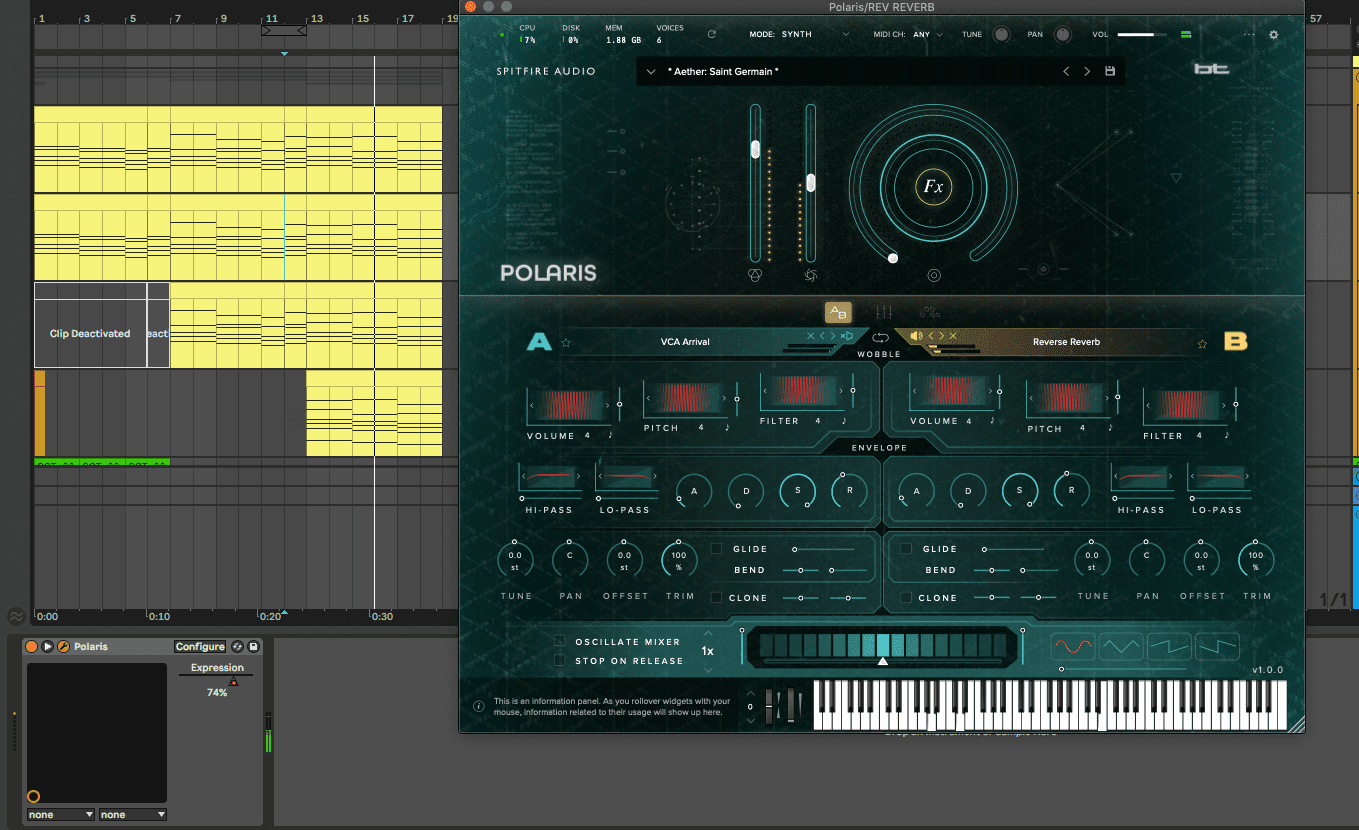Click the central Fx button

pyautogui.click(x=933, y=187)
